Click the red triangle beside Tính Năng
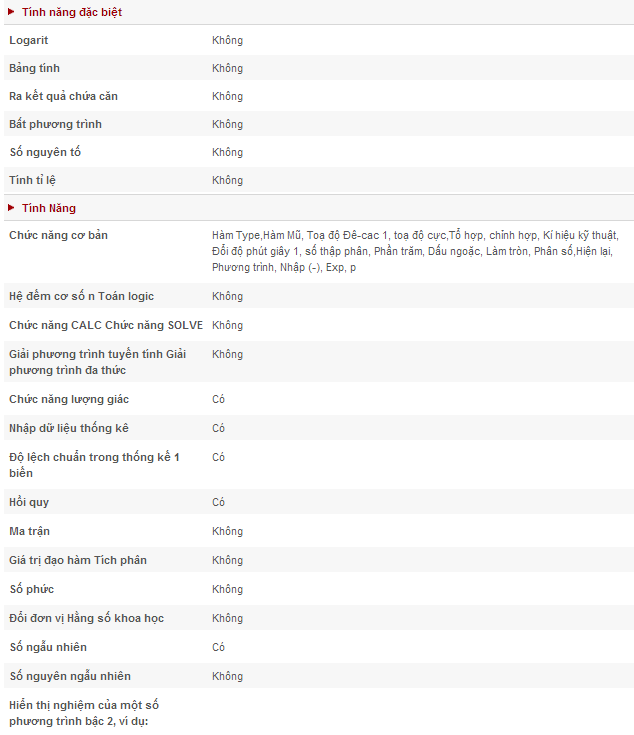Image resolution: width=634 pixels, height=735 pixels. (11, 208)
